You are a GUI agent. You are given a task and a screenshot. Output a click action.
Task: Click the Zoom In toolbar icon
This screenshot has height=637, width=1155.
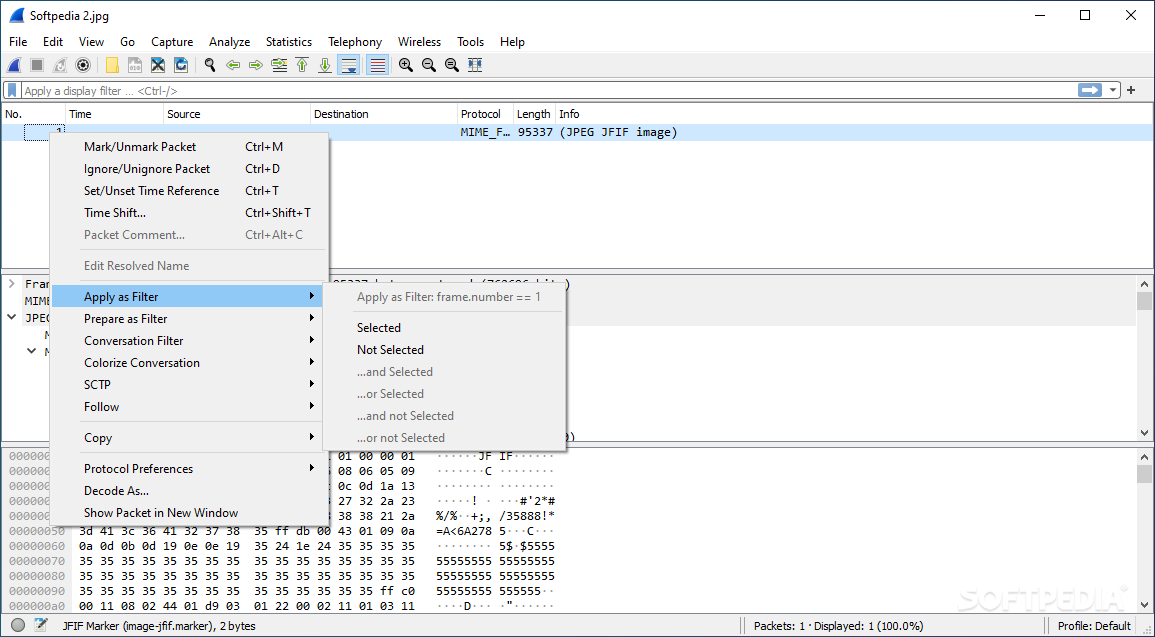(406, 65)
